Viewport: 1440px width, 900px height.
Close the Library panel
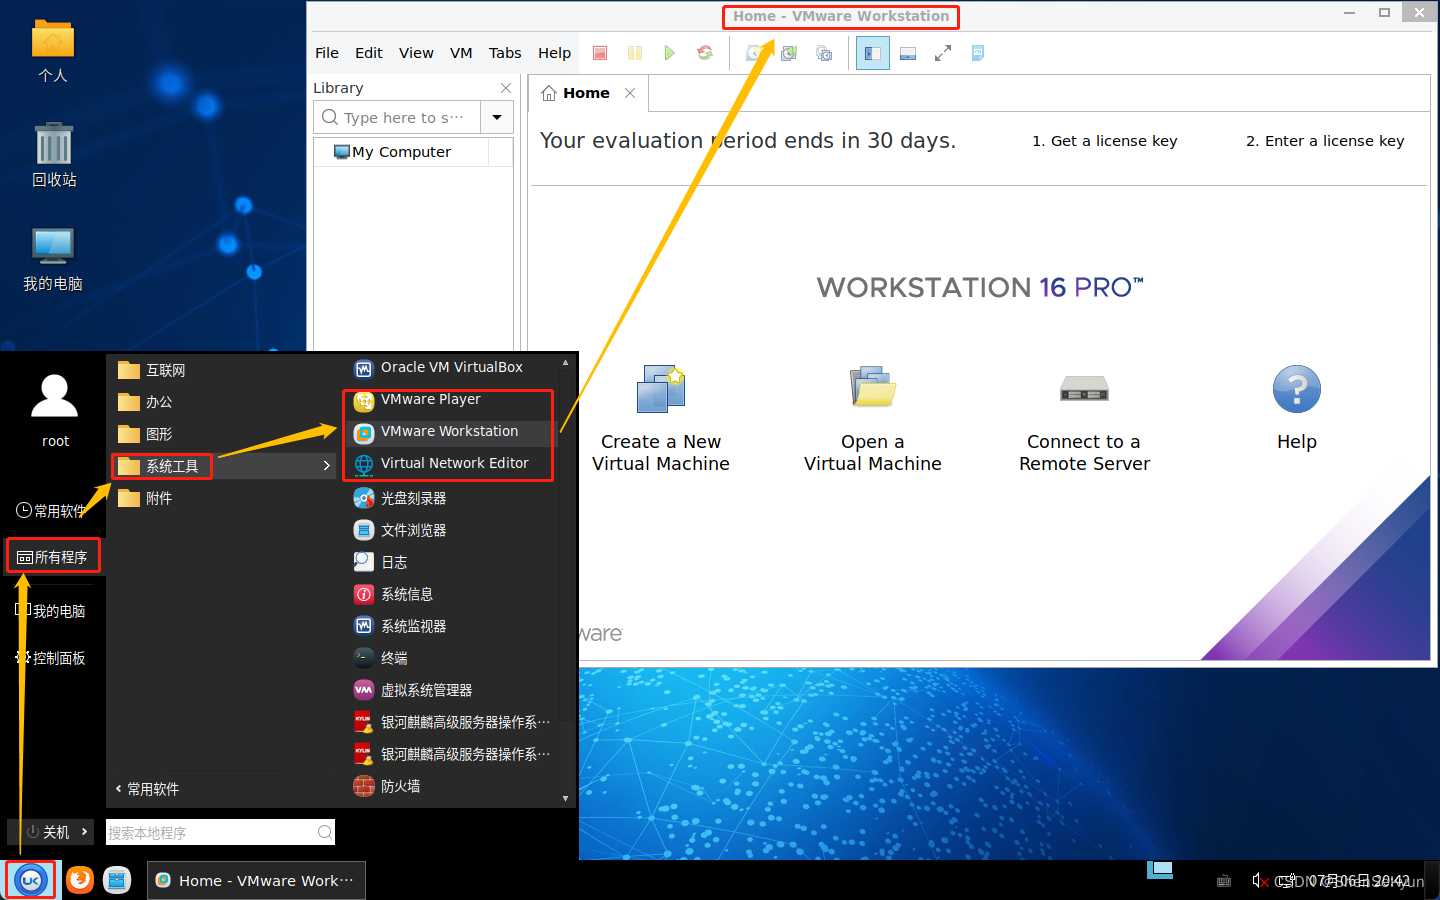pos(506,88)
